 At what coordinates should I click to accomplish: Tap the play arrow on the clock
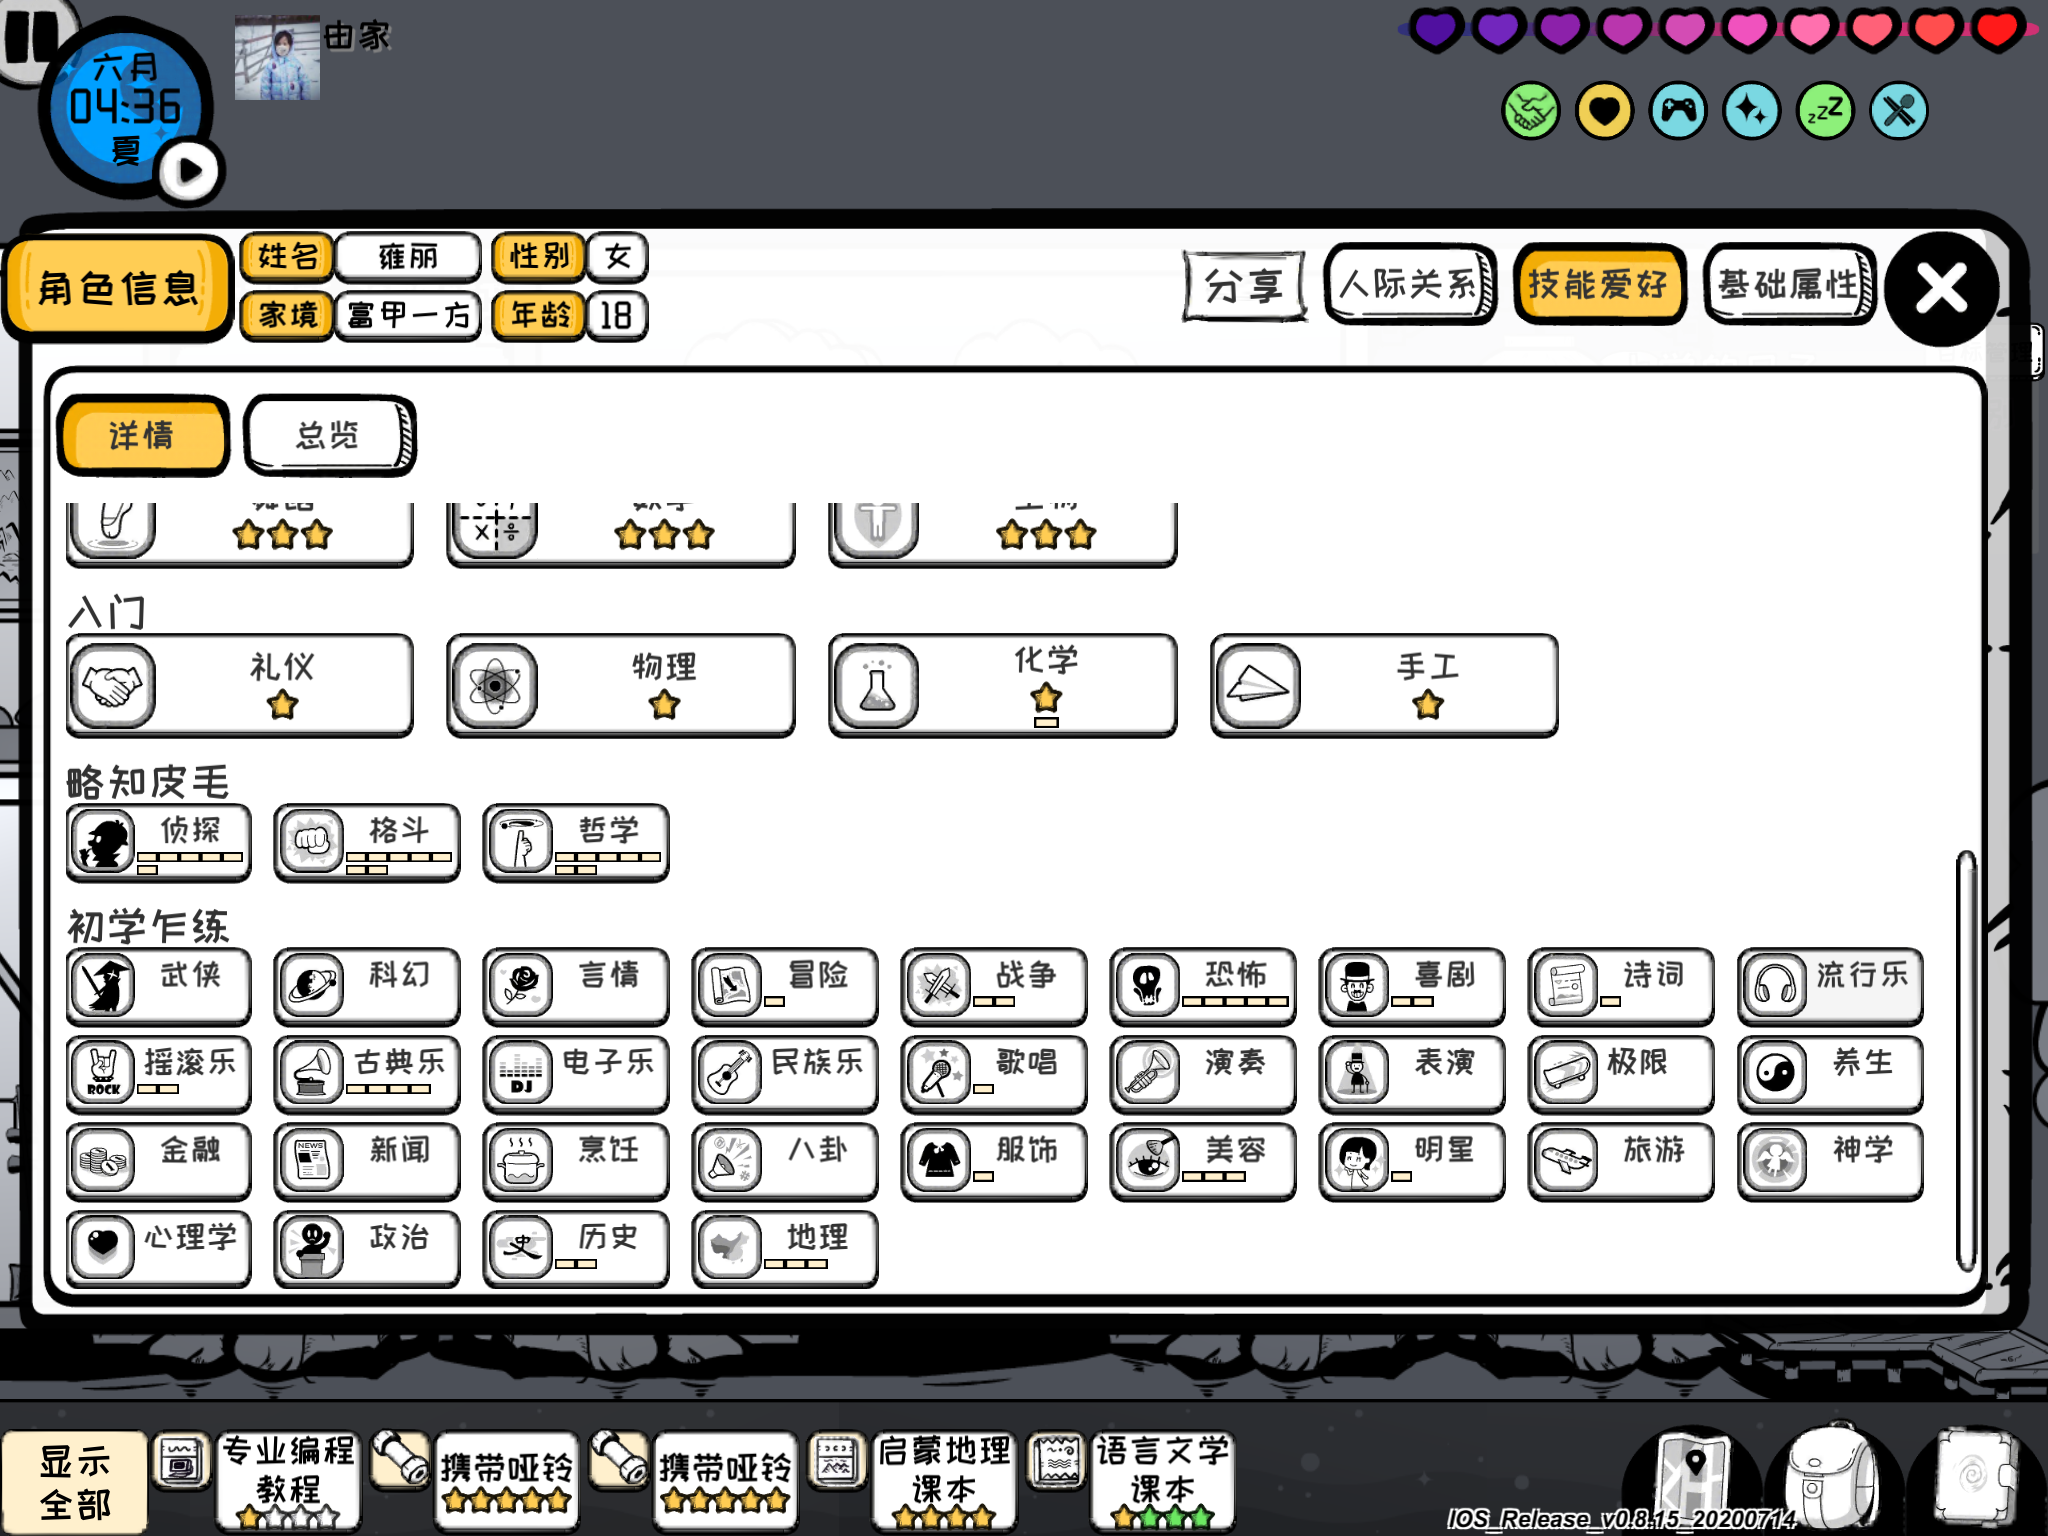(190, 172)
